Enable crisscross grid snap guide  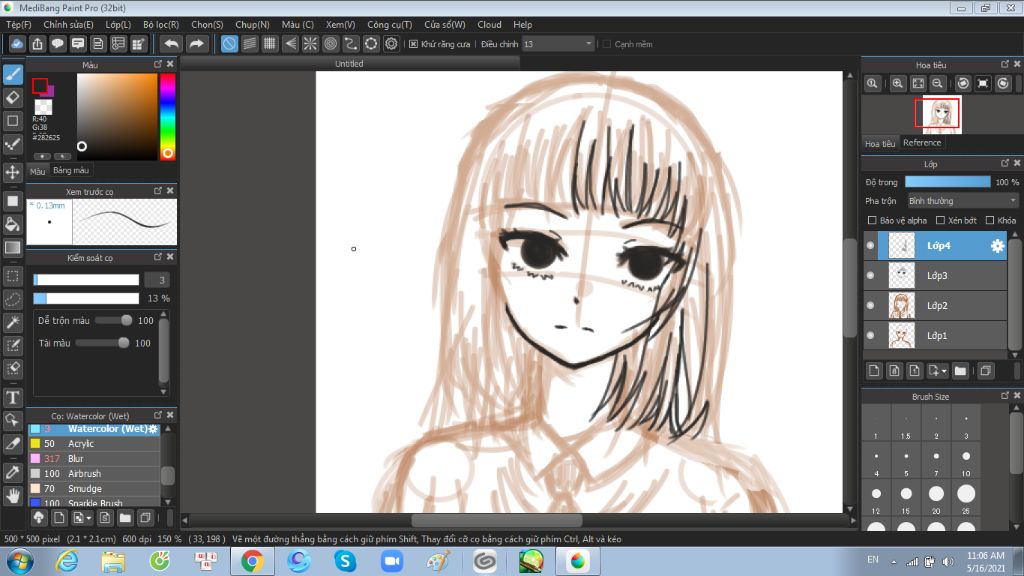point(270,44)
